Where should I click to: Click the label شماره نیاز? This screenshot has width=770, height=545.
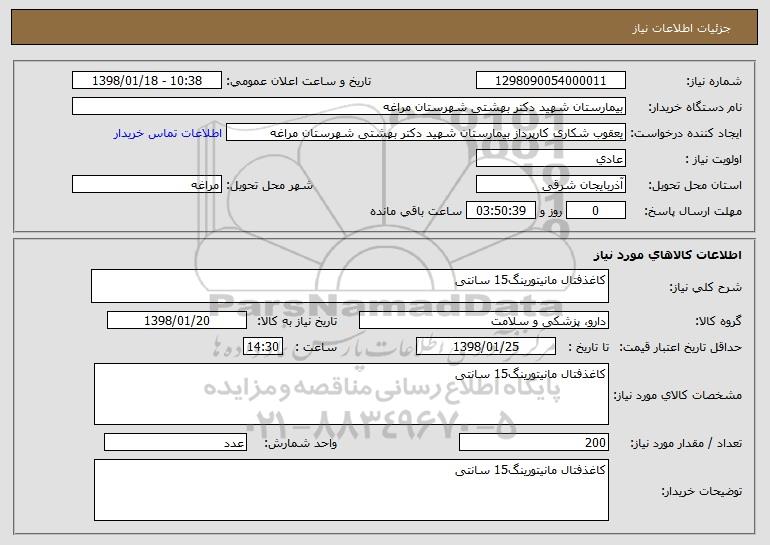(715, 82)
